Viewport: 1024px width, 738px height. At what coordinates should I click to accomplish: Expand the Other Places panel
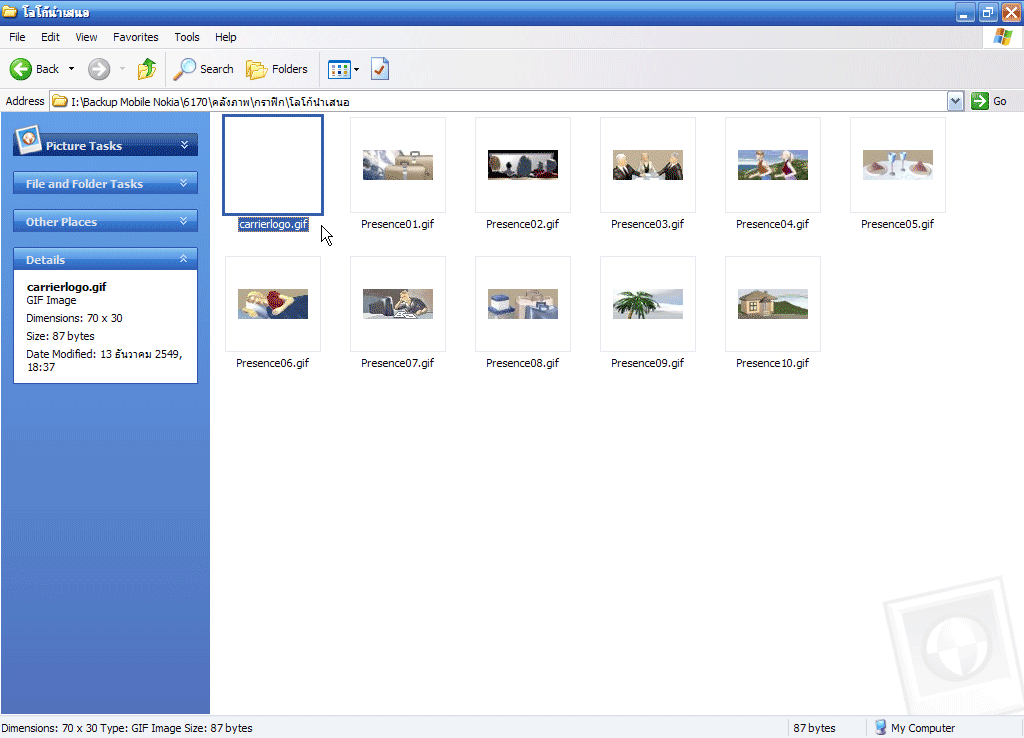pos(184,221)
